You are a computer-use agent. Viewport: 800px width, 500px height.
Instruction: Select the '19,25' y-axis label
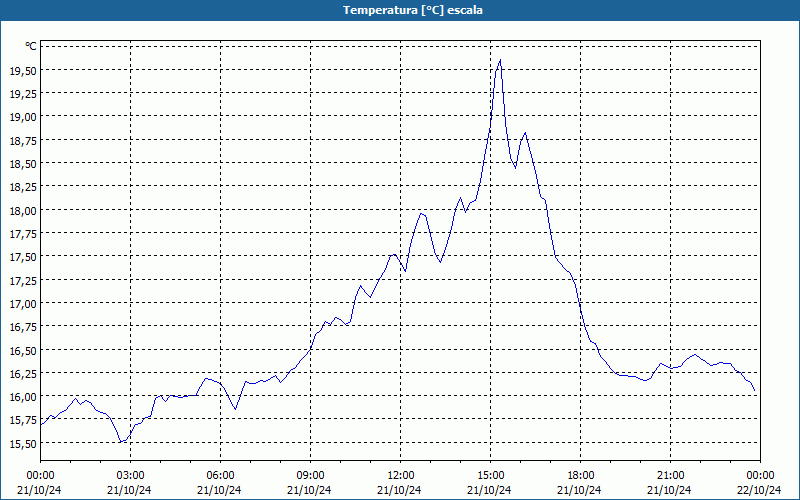[23, 93]
